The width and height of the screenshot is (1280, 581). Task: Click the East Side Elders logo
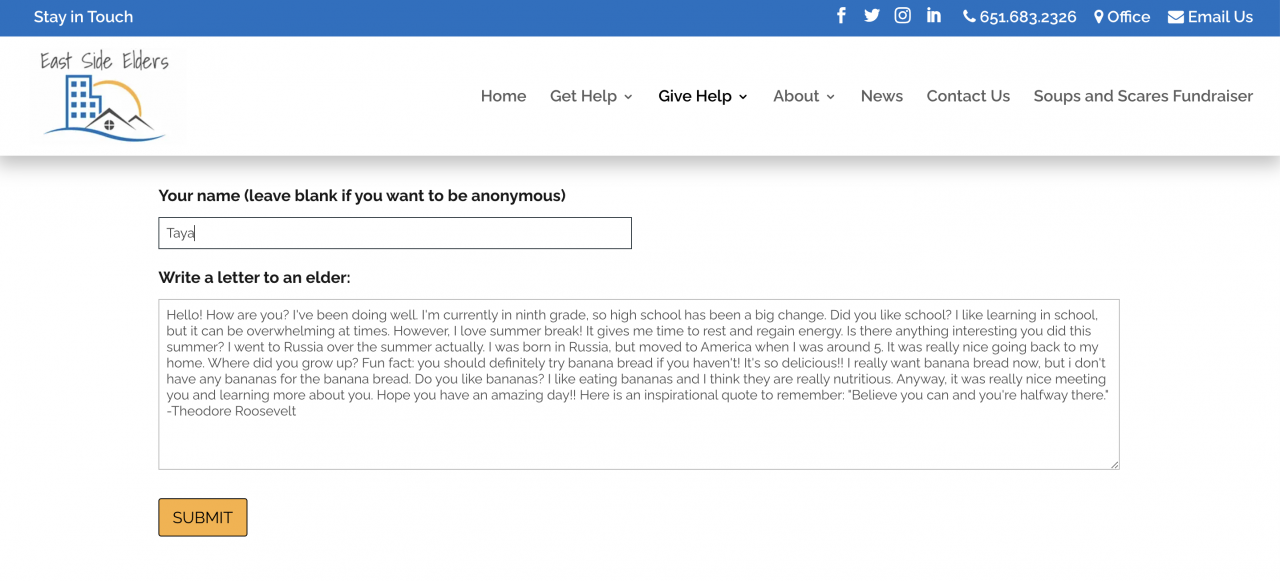[x=104, y=96]
